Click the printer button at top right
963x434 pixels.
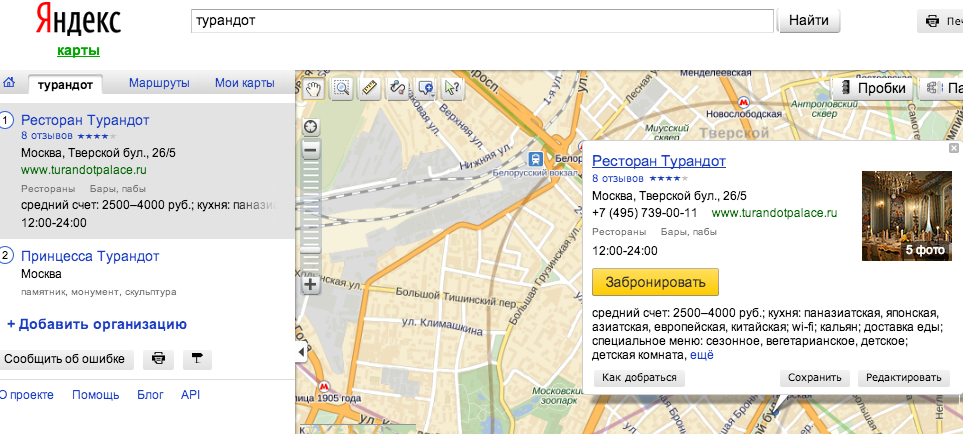[940, 21]
